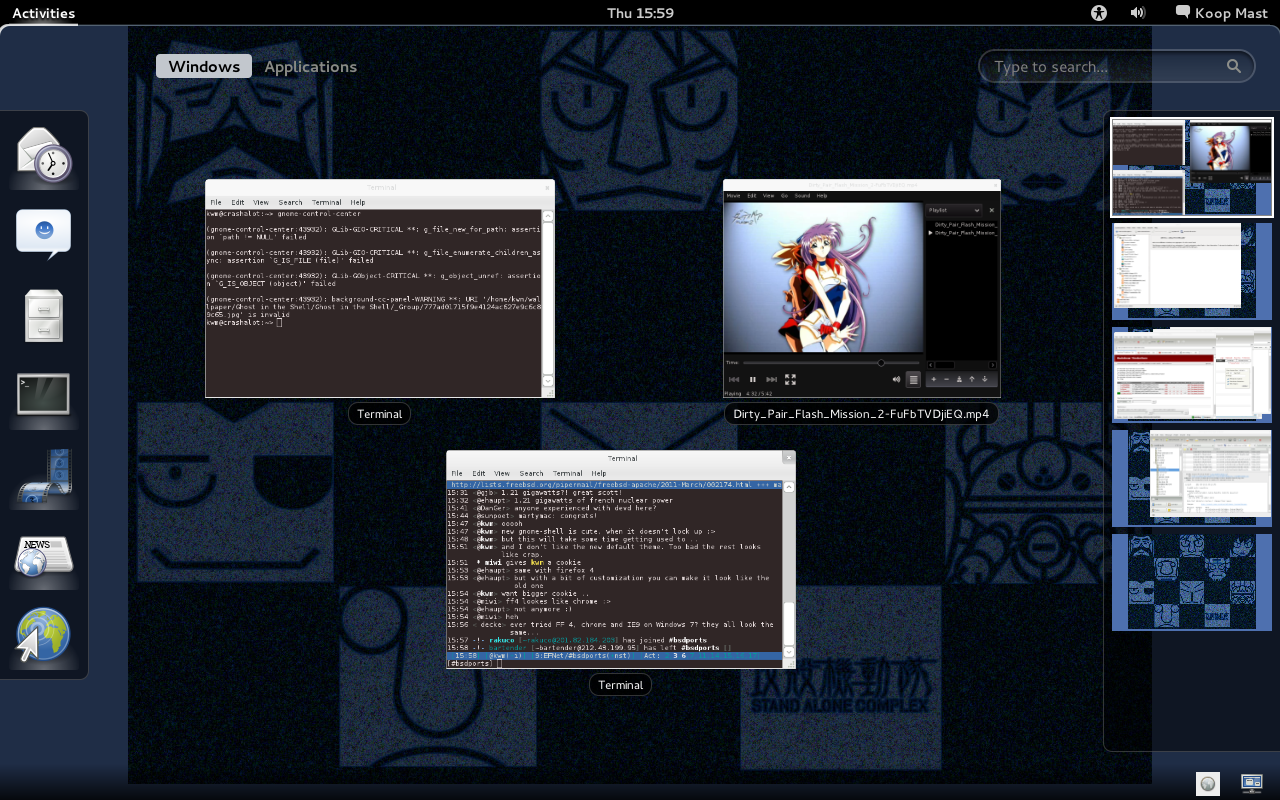Switch to the second workspace thumbnail
Screen dimensions: 1280x800
(1191, 271)
